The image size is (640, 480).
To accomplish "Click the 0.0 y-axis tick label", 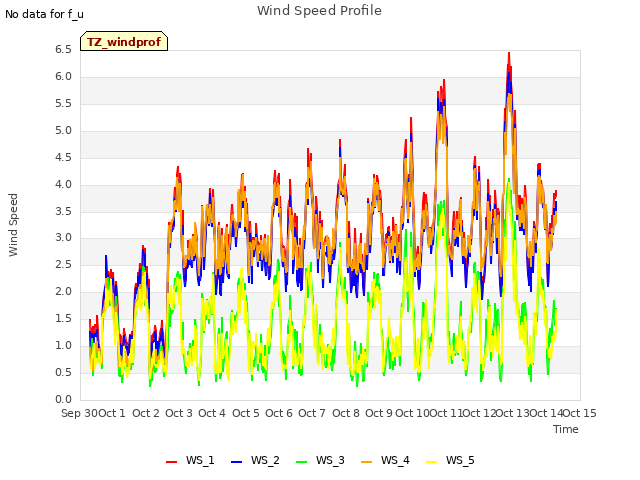I will click(x=63, y=399).
